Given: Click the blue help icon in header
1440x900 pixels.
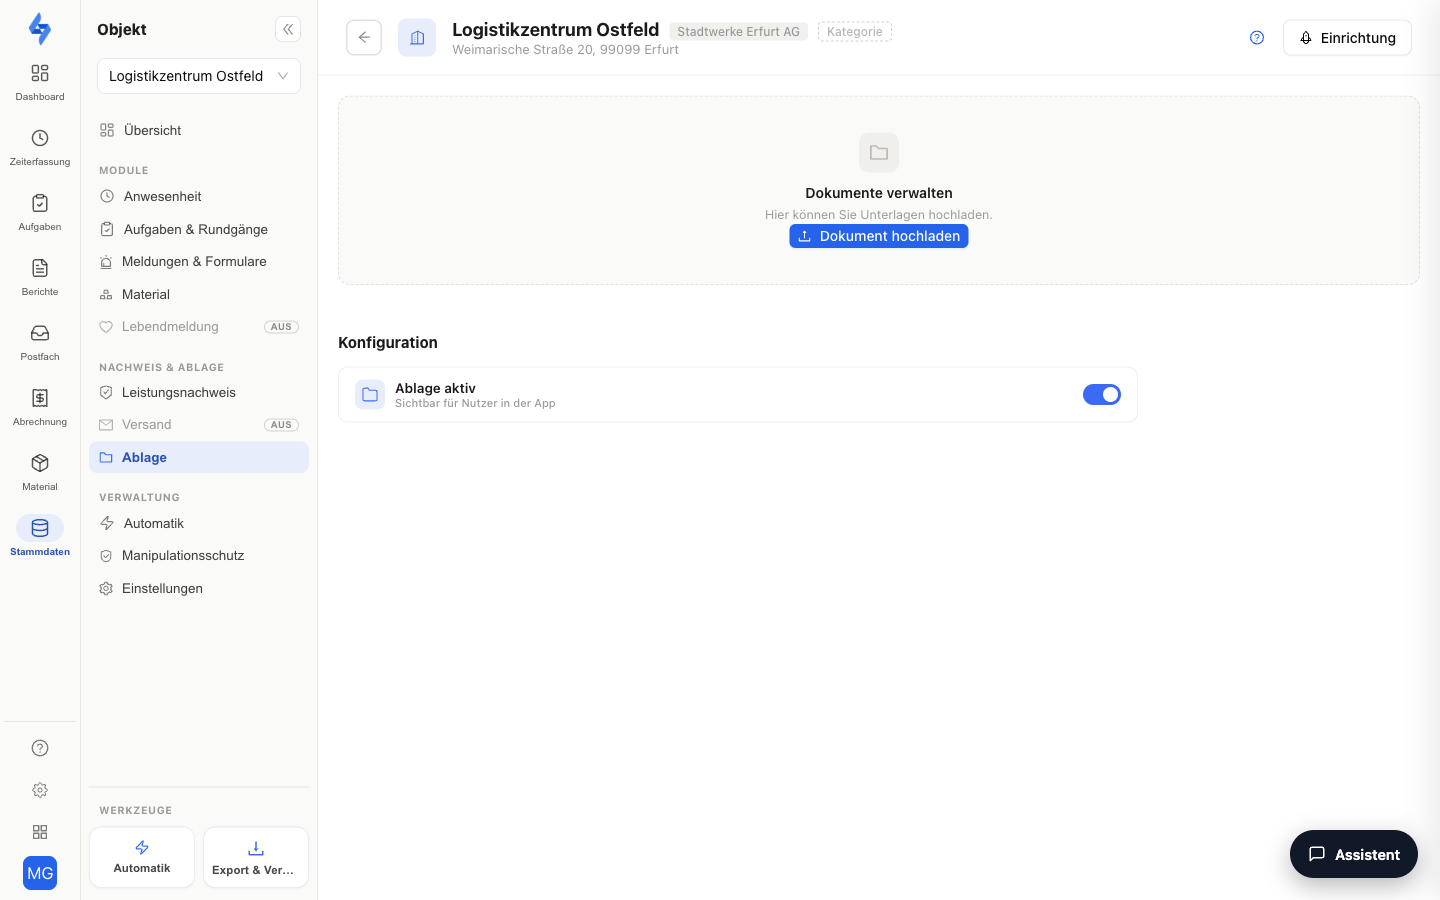Looking at the screenshot, I should (1257, 38).
